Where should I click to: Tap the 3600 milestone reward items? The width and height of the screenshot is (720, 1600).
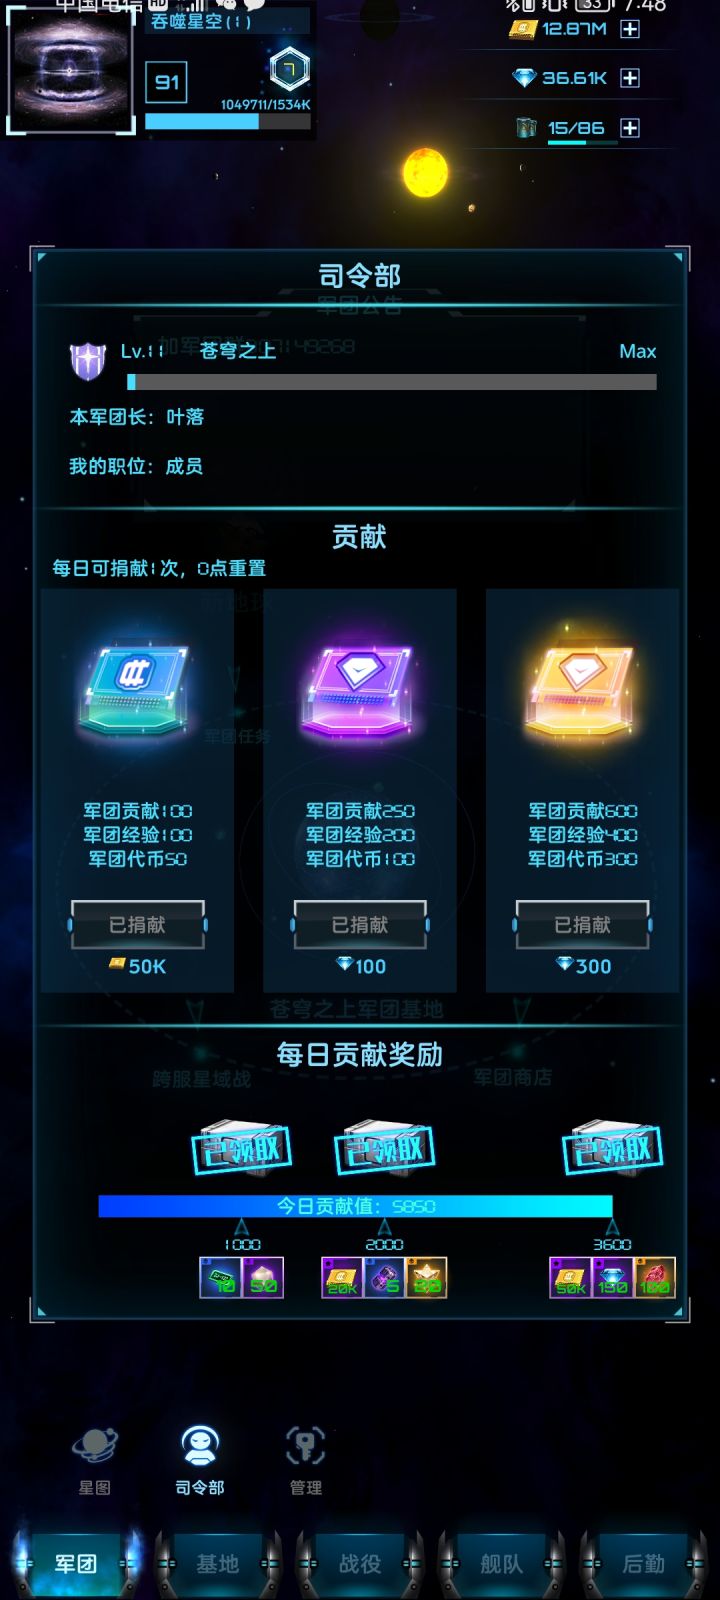pos(612,1277)
